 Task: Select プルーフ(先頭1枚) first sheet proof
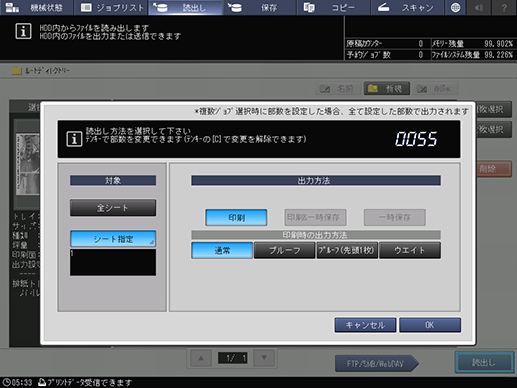(347, 250)
